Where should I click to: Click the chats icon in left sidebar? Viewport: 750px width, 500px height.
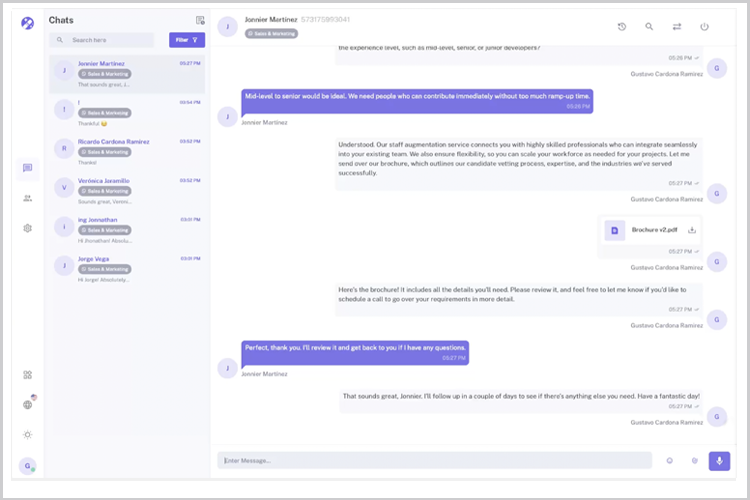pos(28,168)
